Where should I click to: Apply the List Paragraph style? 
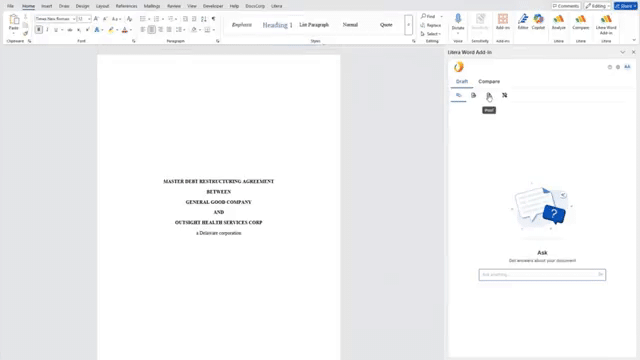314,25
